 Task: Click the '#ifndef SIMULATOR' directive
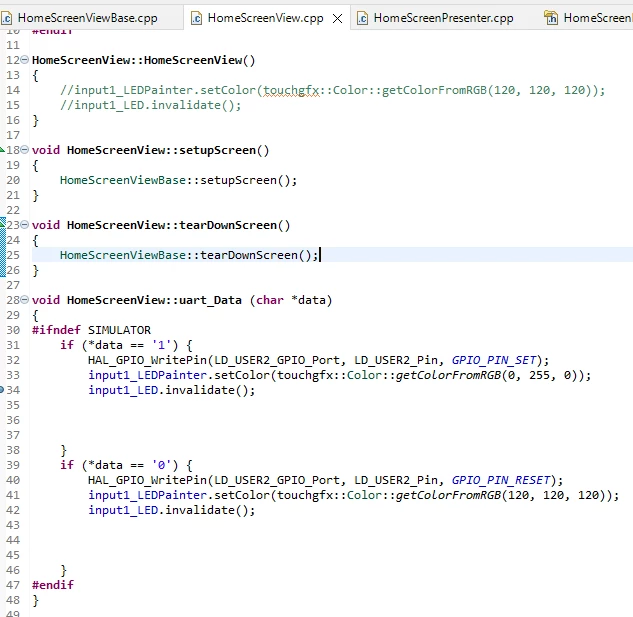tap(91, 330)
